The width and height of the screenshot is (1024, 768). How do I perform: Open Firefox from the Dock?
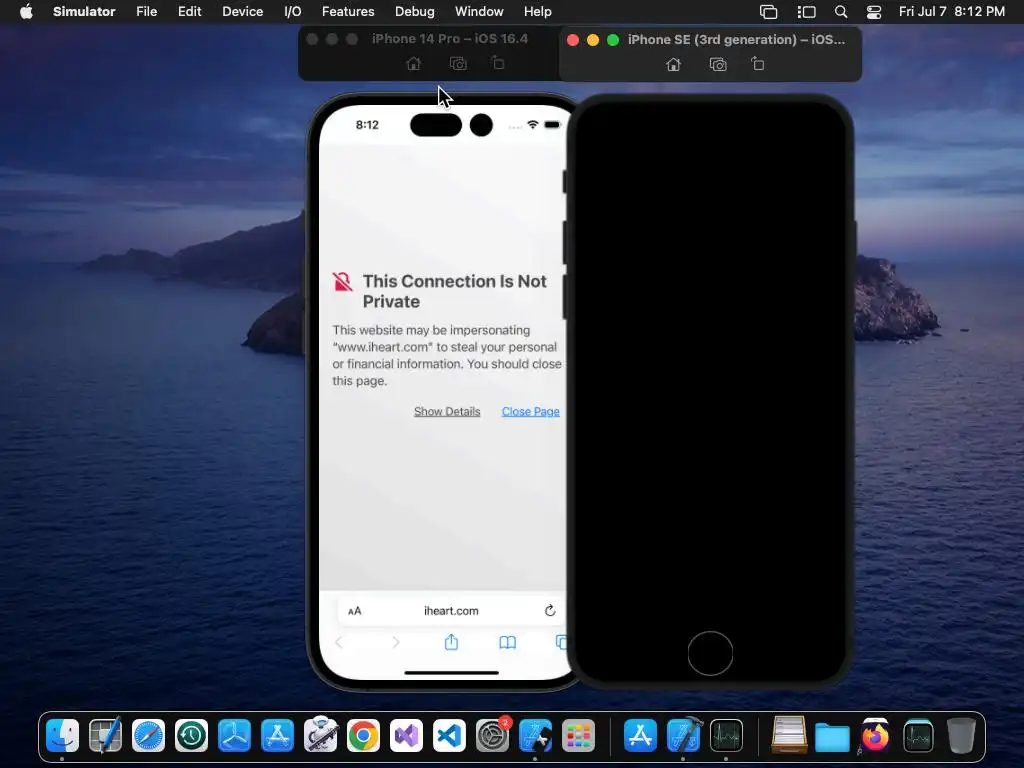[x=875, y=736]
